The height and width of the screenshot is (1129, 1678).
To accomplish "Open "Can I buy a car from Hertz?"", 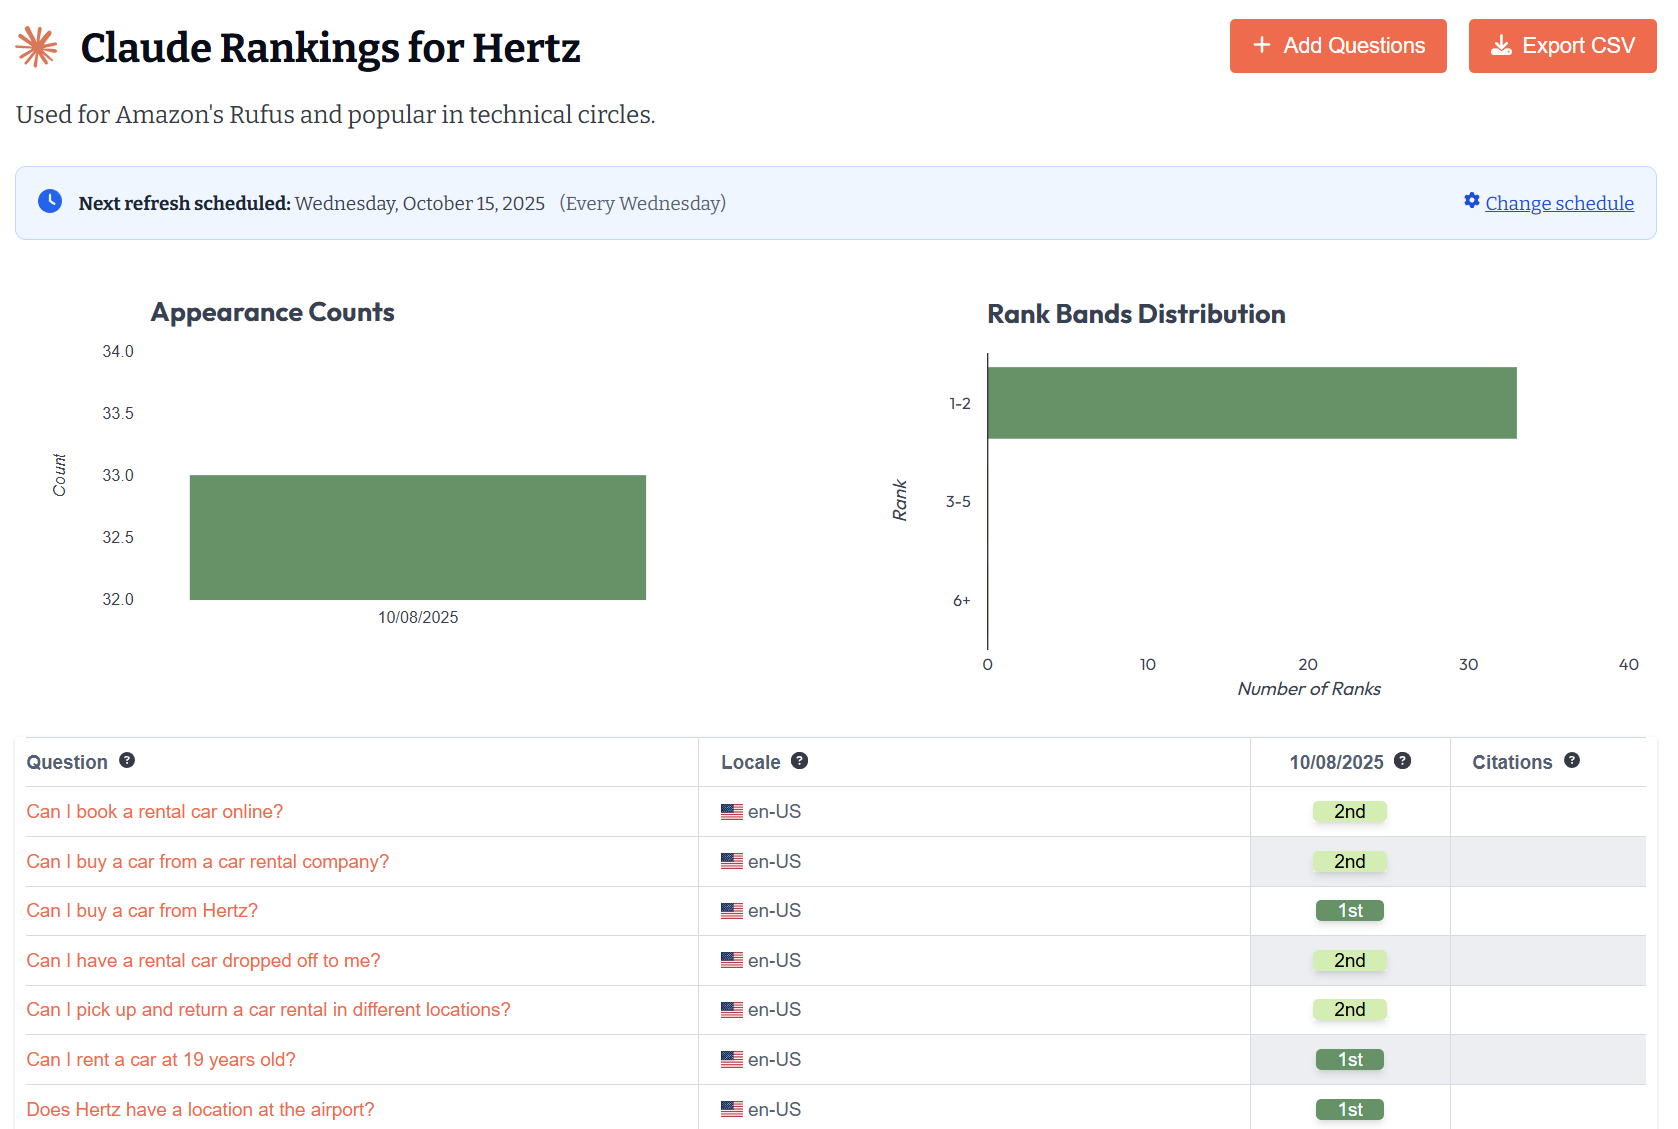I will pyautogui.click(x=142, y=910).
